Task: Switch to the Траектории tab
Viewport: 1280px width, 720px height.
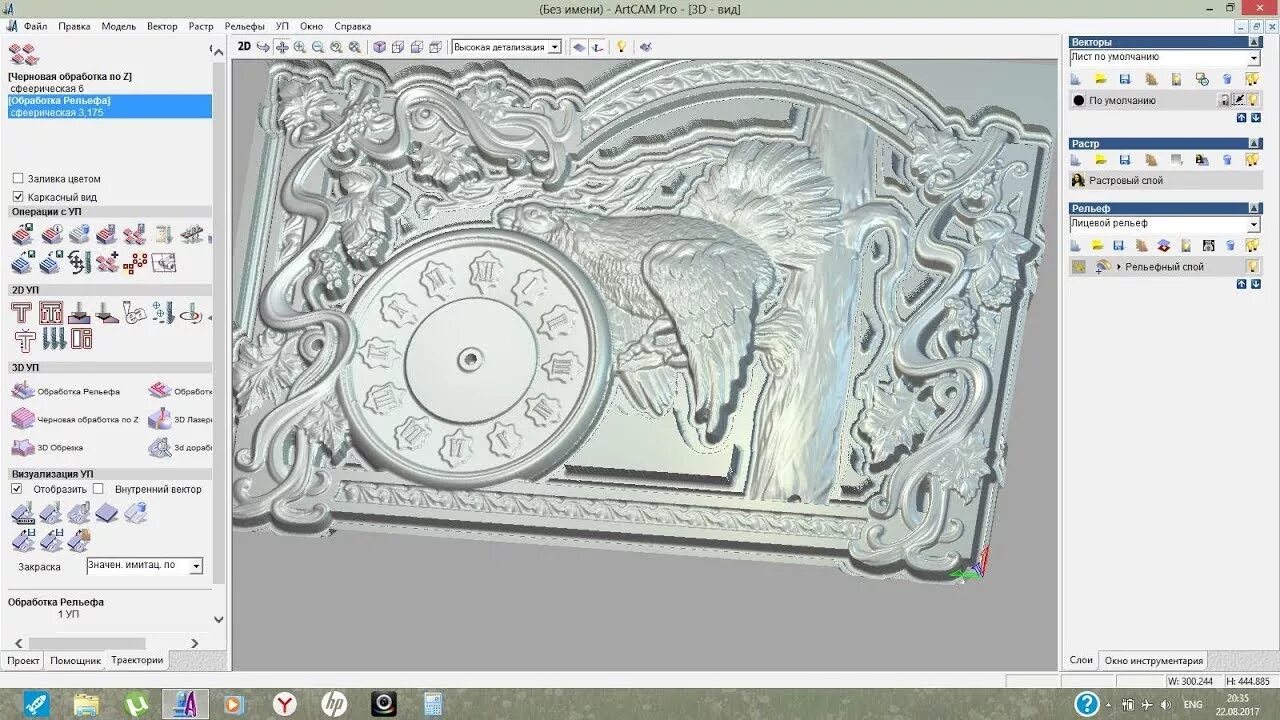Action: [137, 660]
